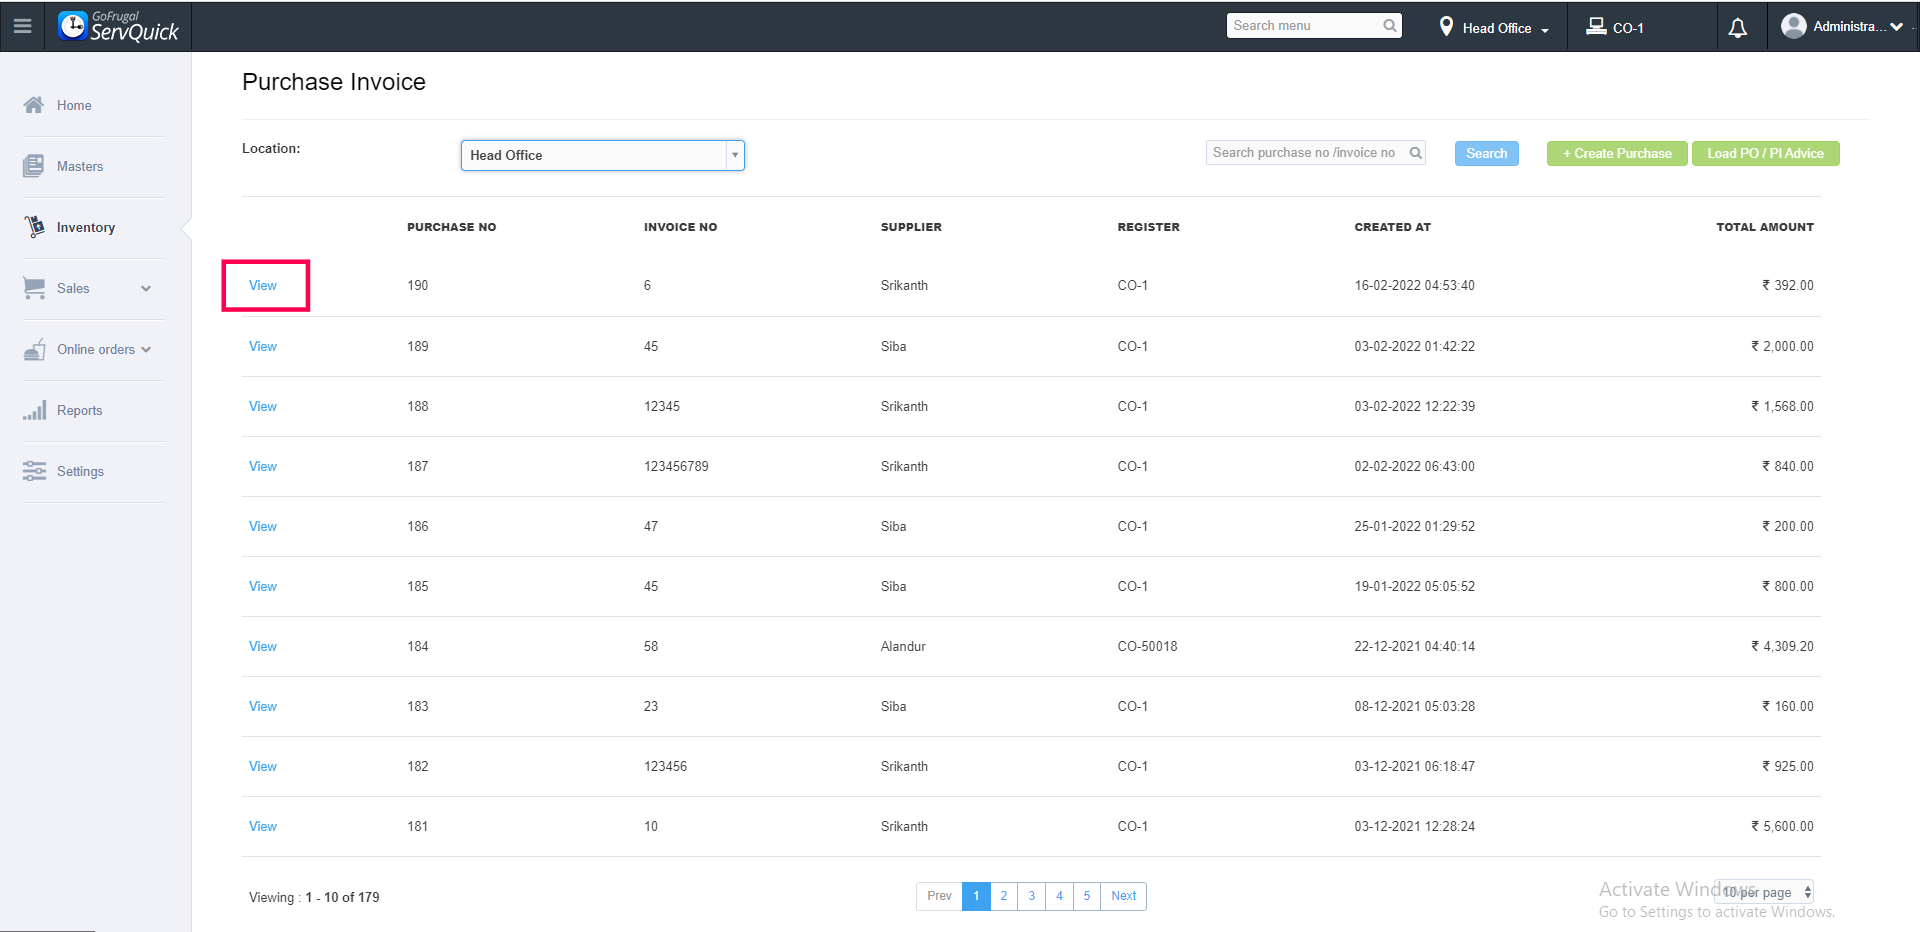Viewport: 1920px width, 932px height.
Task: Click the Administrator avatar icon
Action: pos(1794,26)
